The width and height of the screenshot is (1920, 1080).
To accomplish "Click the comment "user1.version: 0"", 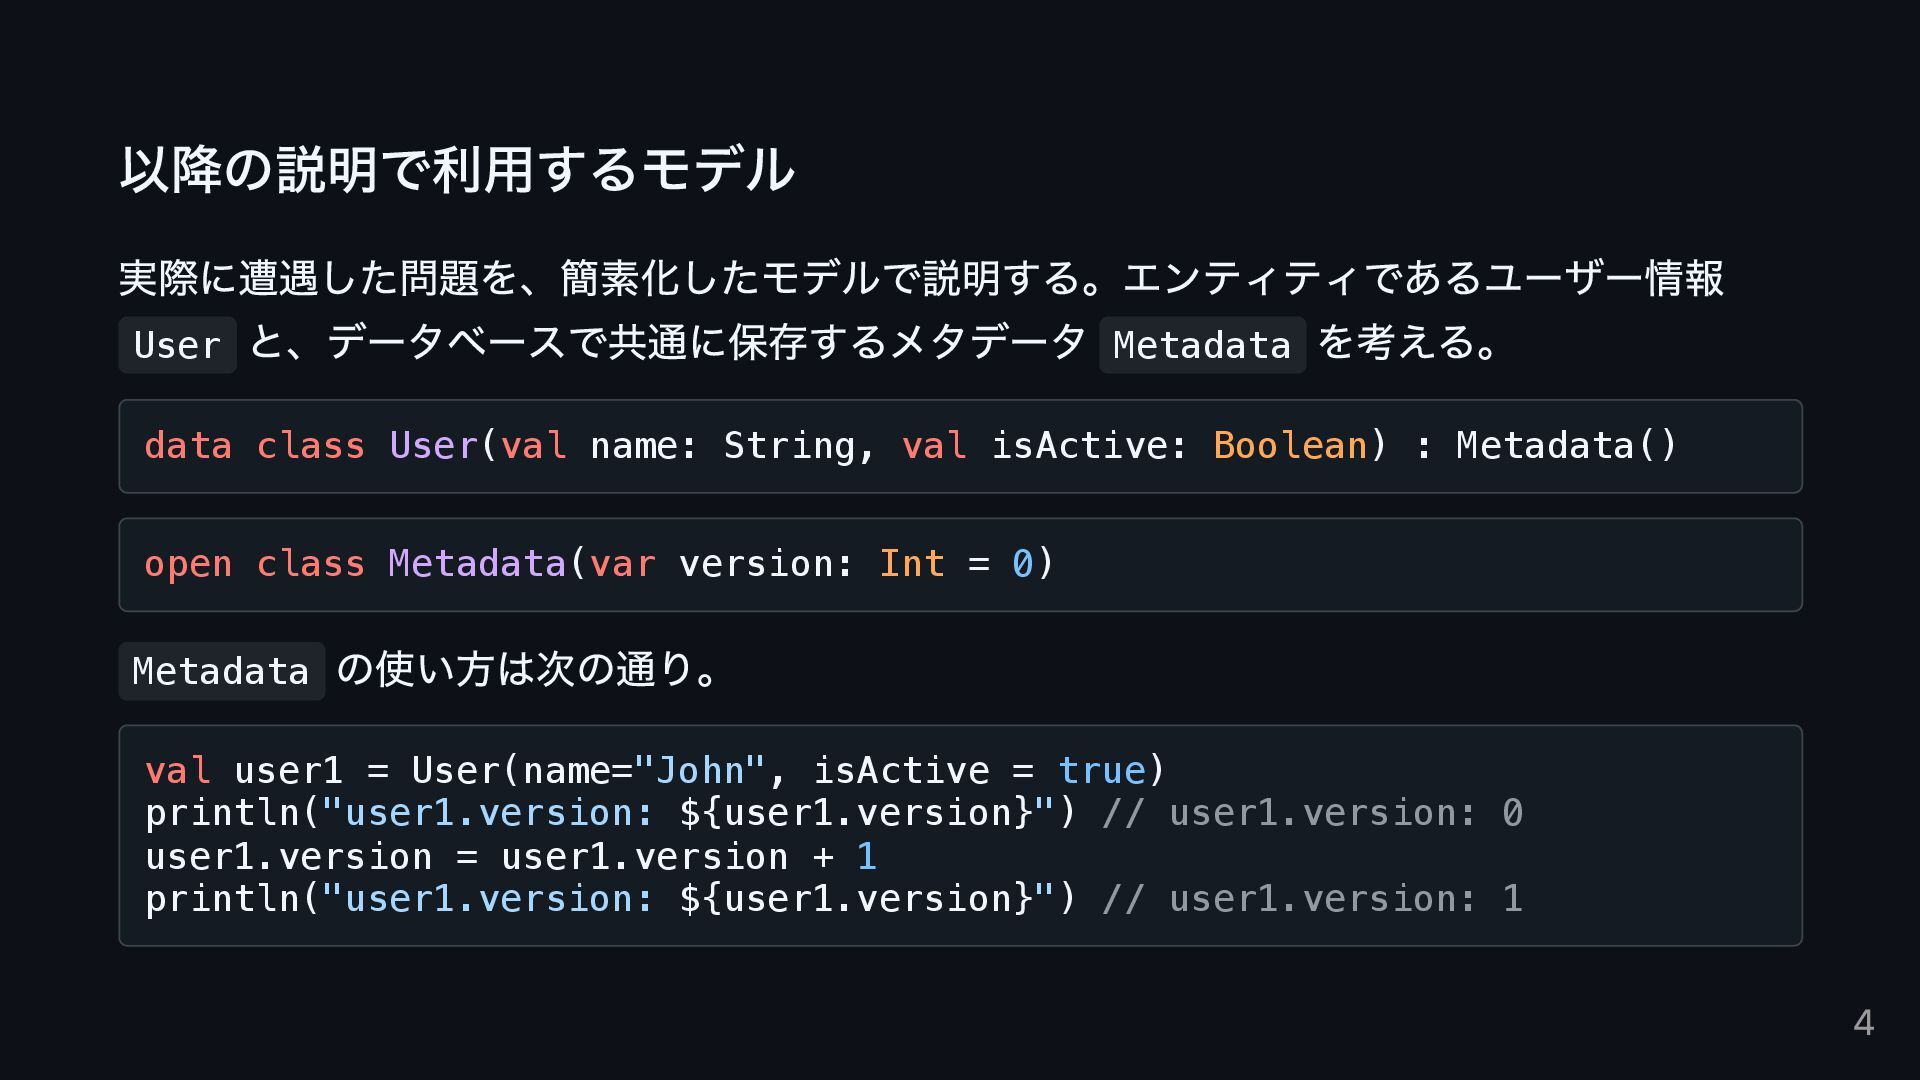I will (1311, 813).
